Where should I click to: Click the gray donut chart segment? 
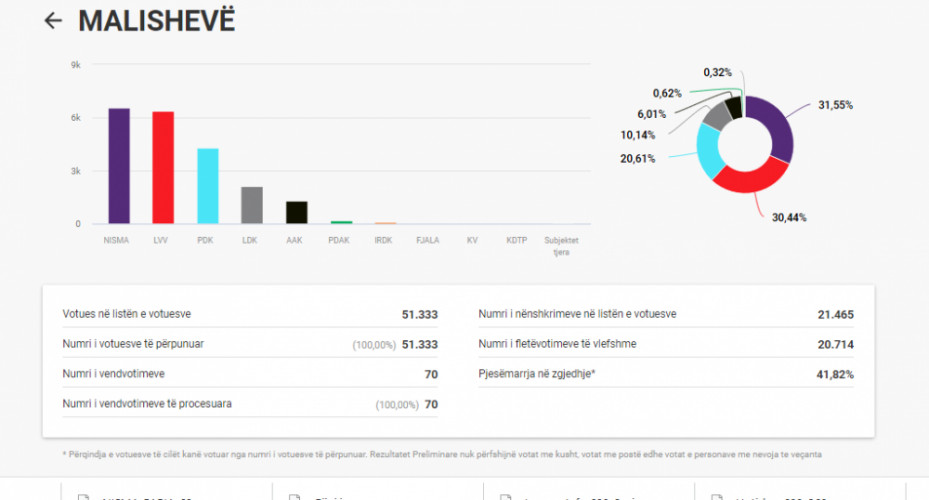[x=716, y=116]
